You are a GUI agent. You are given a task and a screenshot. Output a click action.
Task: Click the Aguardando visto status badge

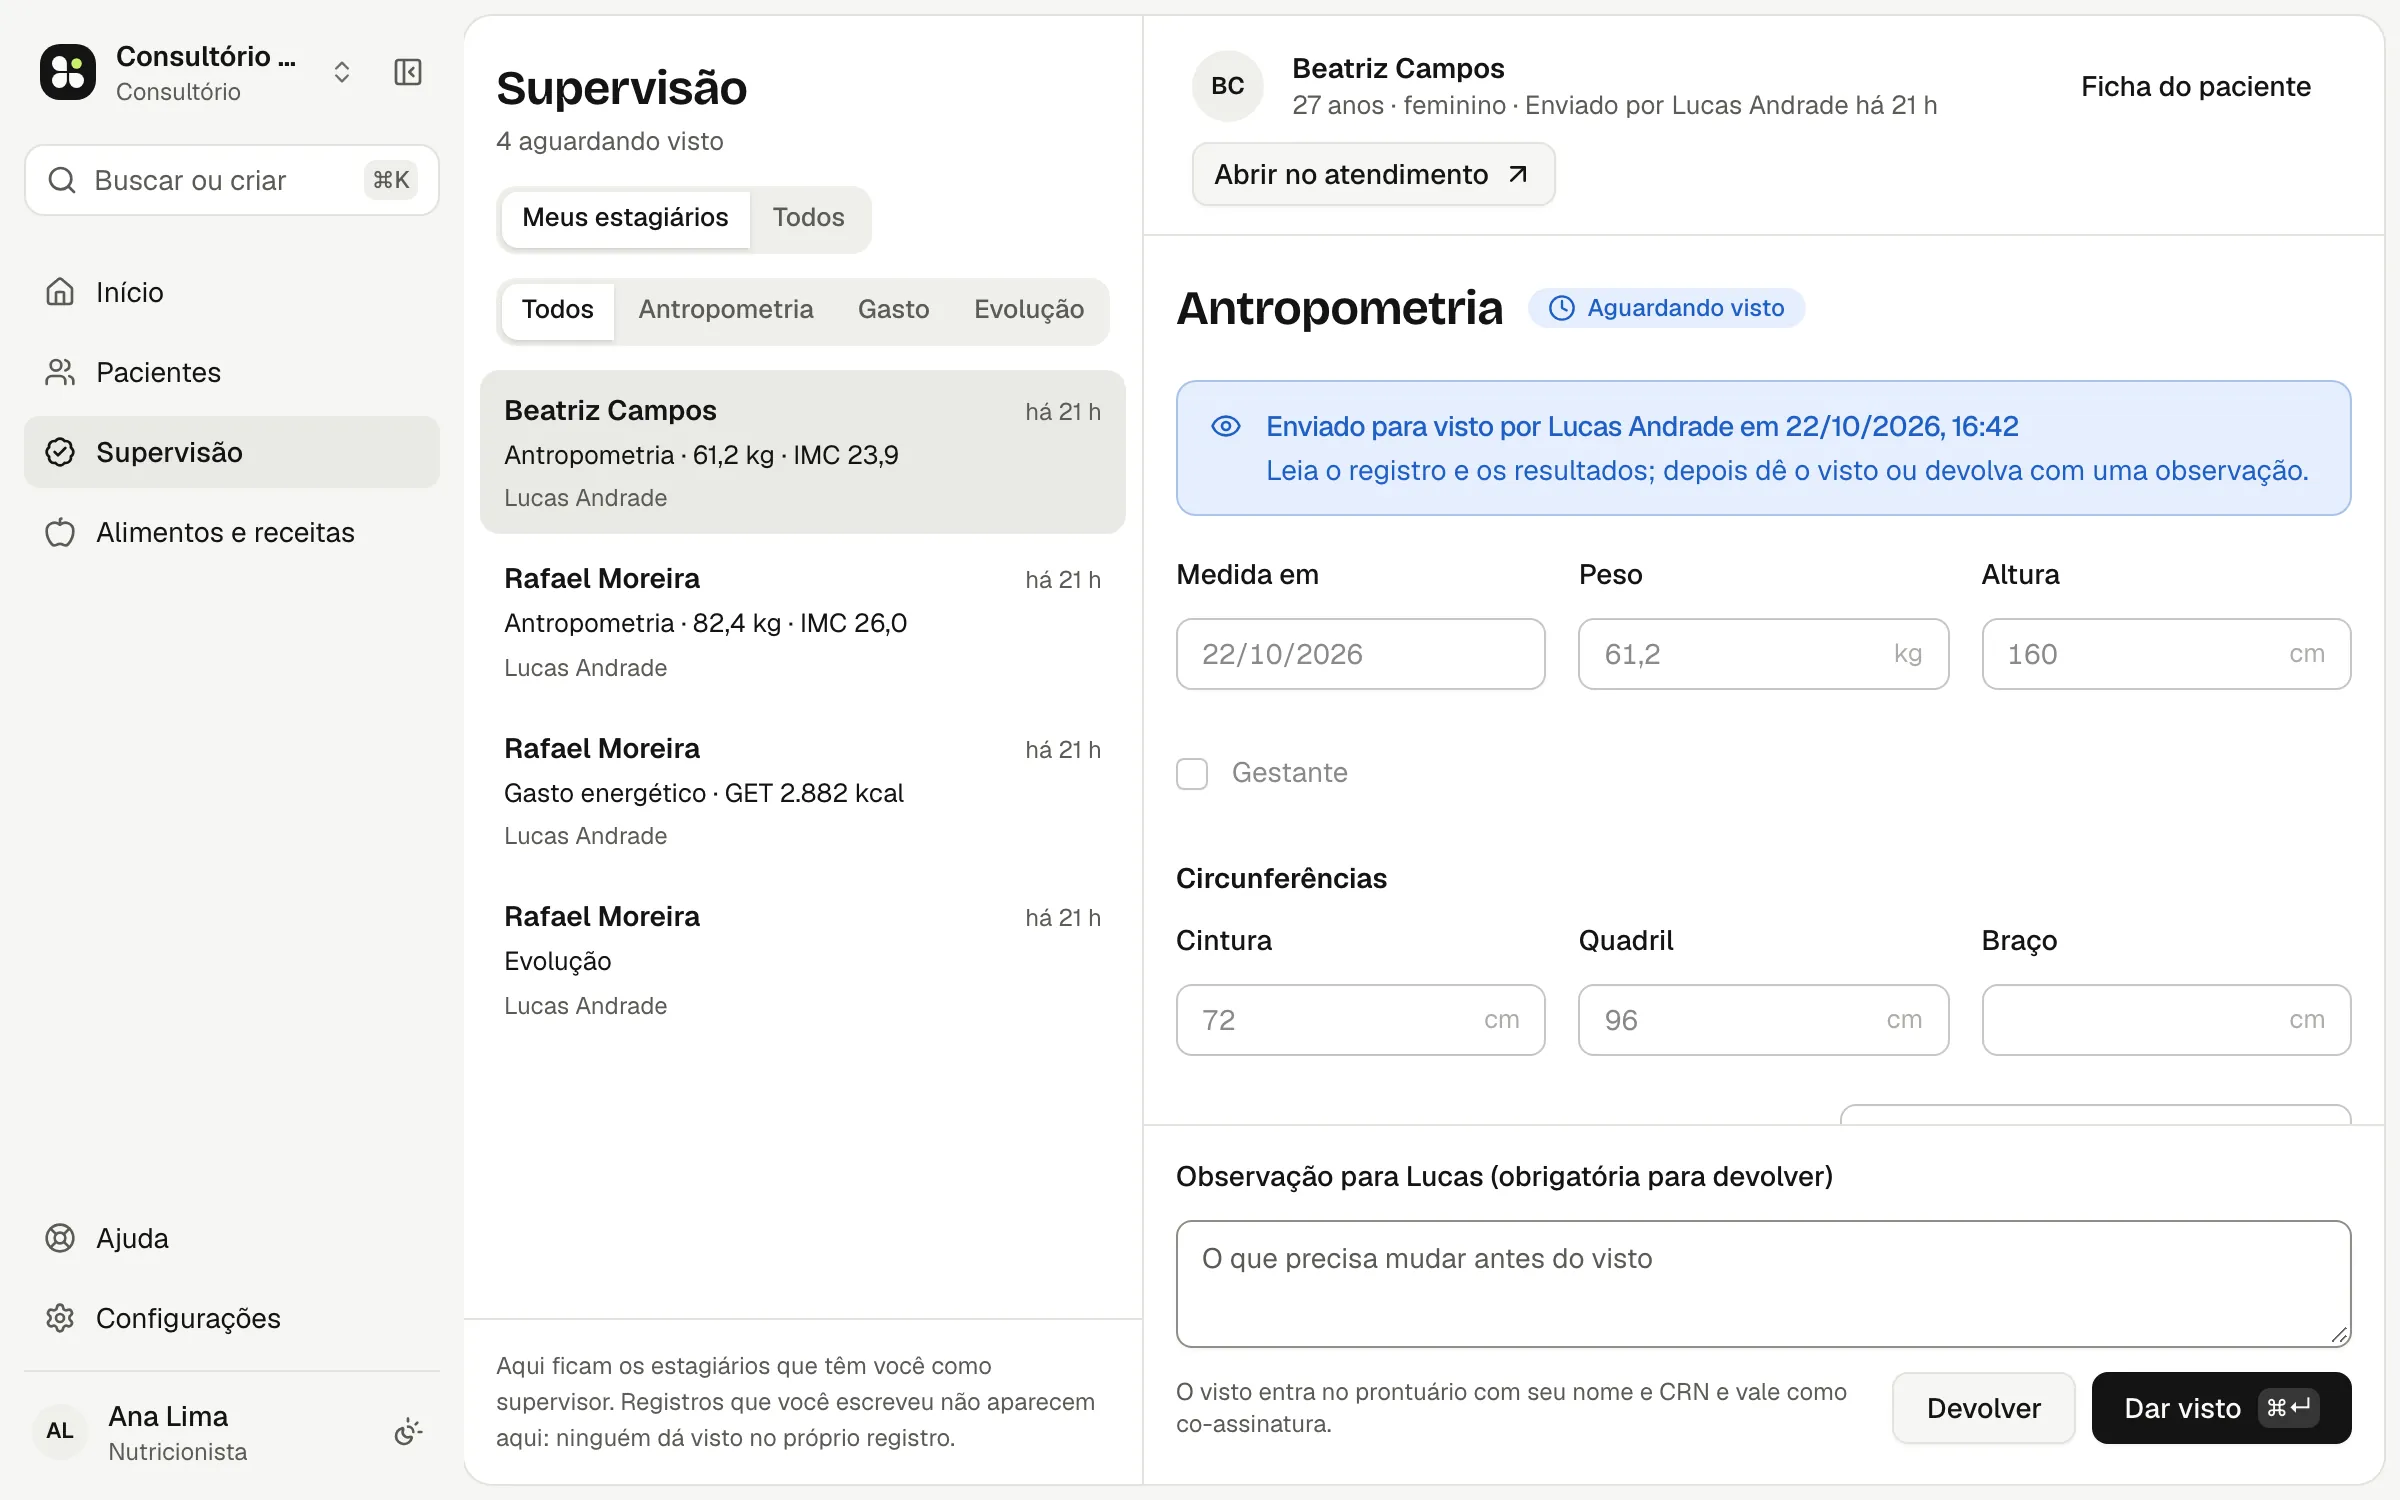click(x=1666, y=308)
